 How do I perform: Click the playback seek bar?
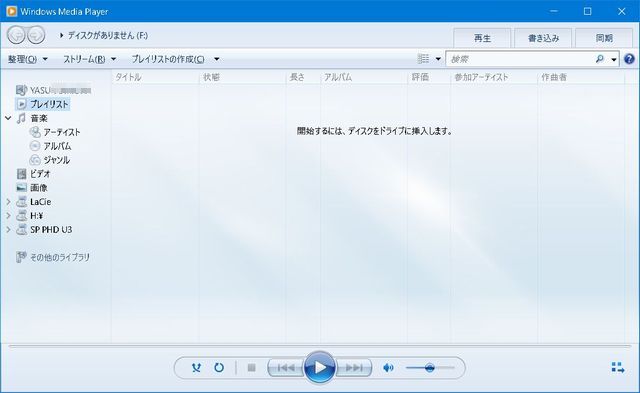coord(320,346)
